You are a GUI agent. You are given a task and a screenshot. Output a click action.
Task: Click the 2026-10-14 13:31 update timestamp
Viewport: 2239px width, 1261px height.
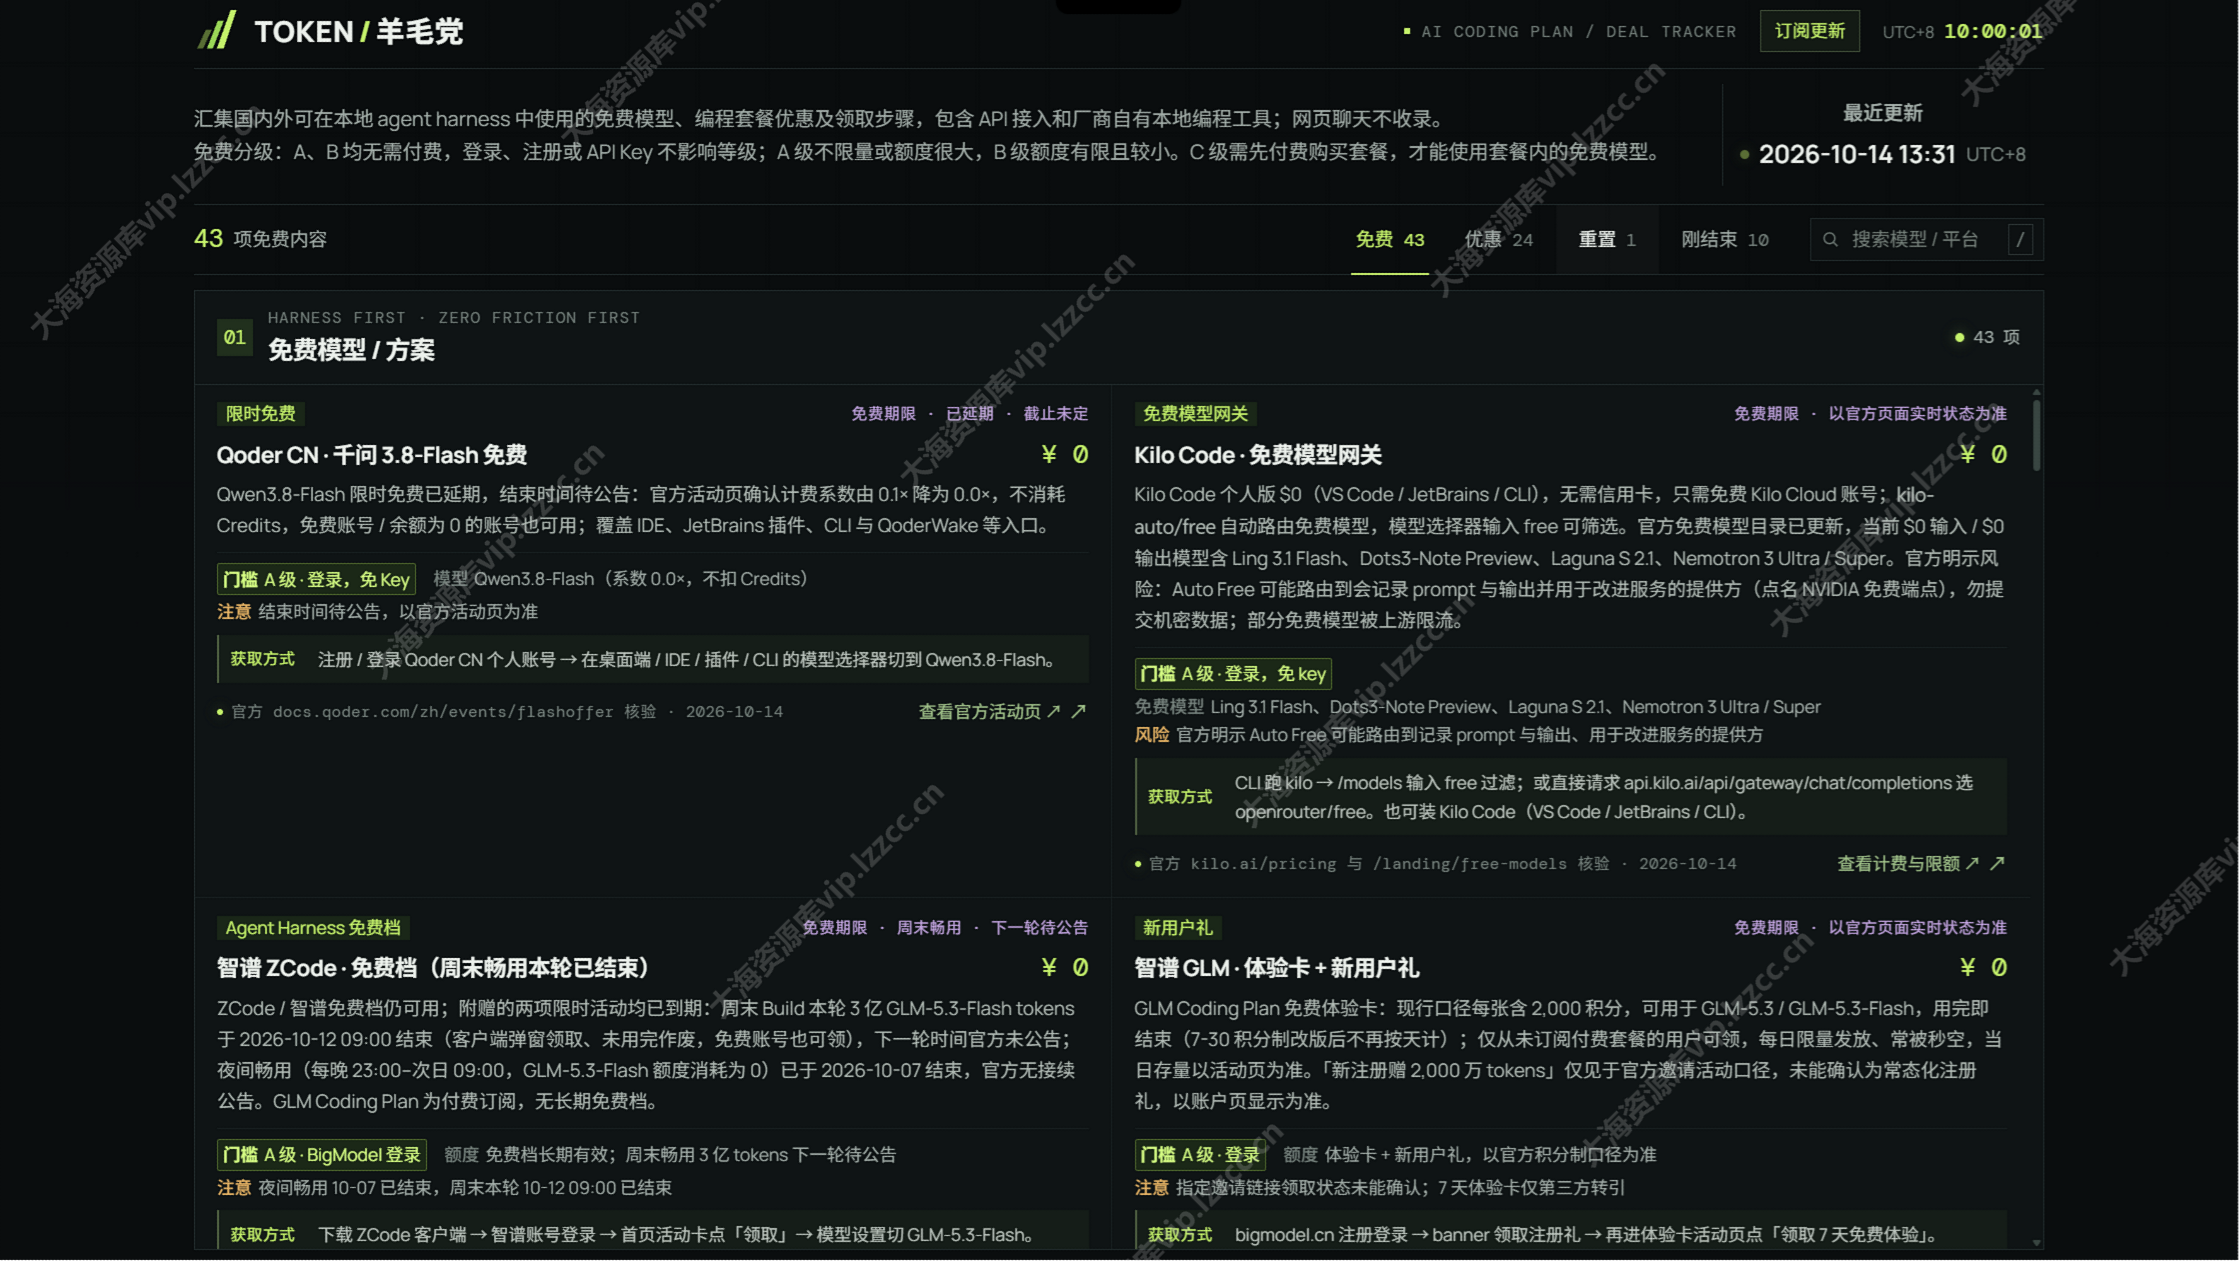[1856, 154]
